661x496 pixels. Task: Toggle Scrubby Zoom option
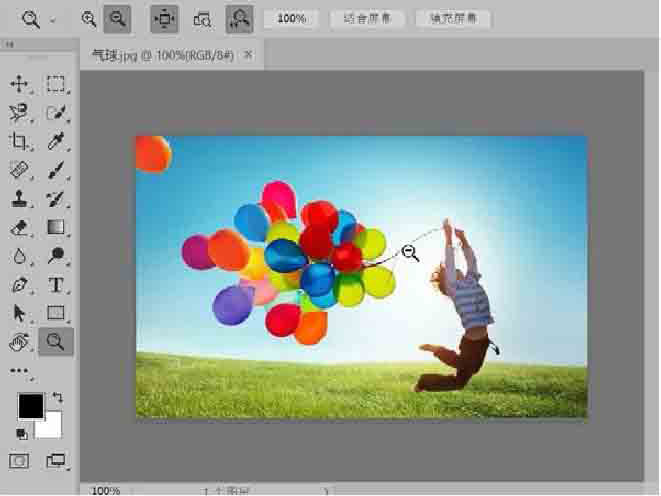pyautogui.click(x=239, y=19)
